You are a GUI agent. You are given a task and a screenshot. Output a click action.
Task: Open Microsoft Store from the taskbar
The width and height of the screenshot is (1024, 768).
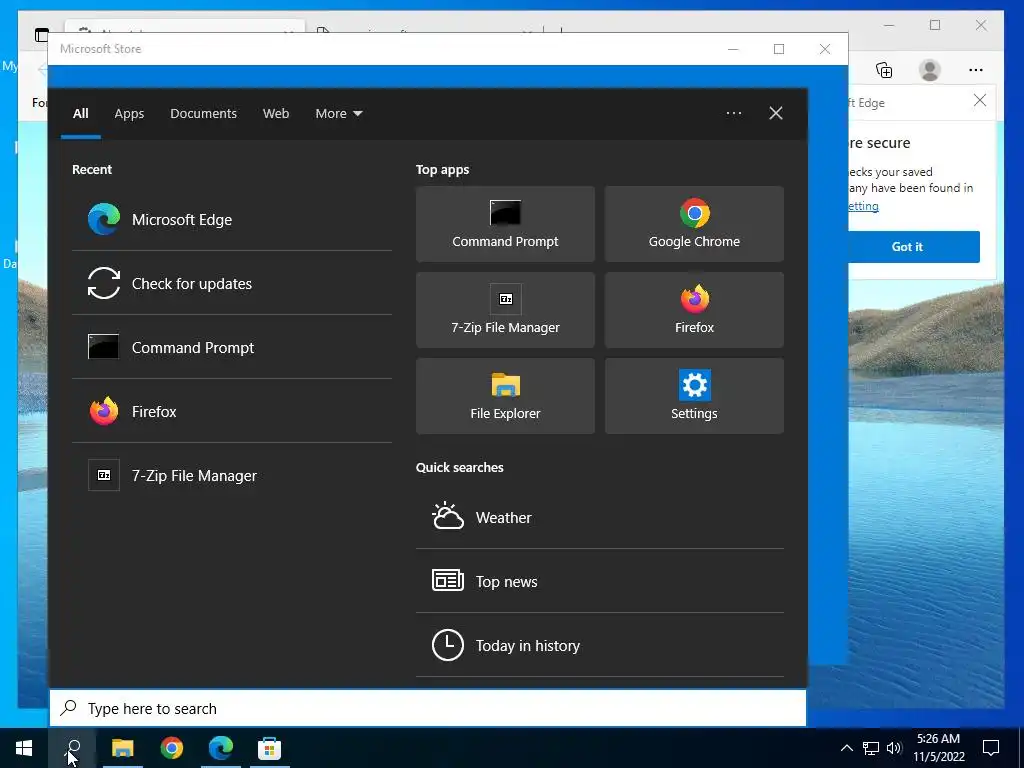pos(270,748)
